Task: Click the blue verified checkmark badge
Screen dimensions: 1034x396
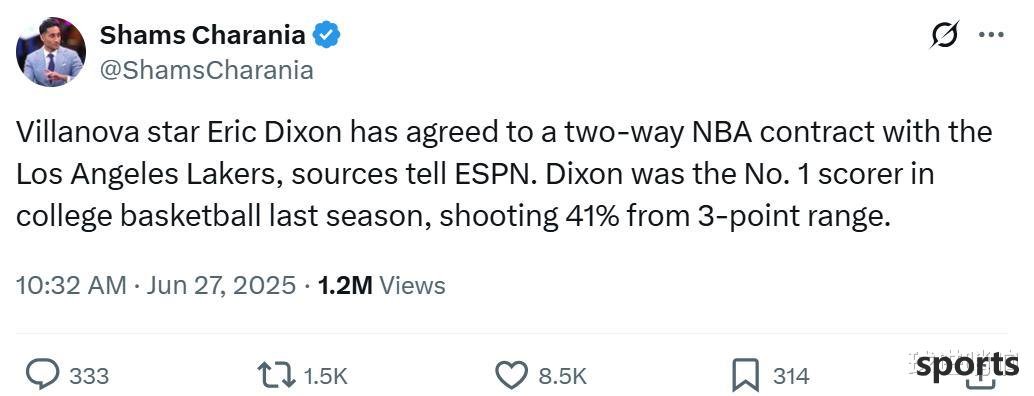Action: tap(326, 36)
